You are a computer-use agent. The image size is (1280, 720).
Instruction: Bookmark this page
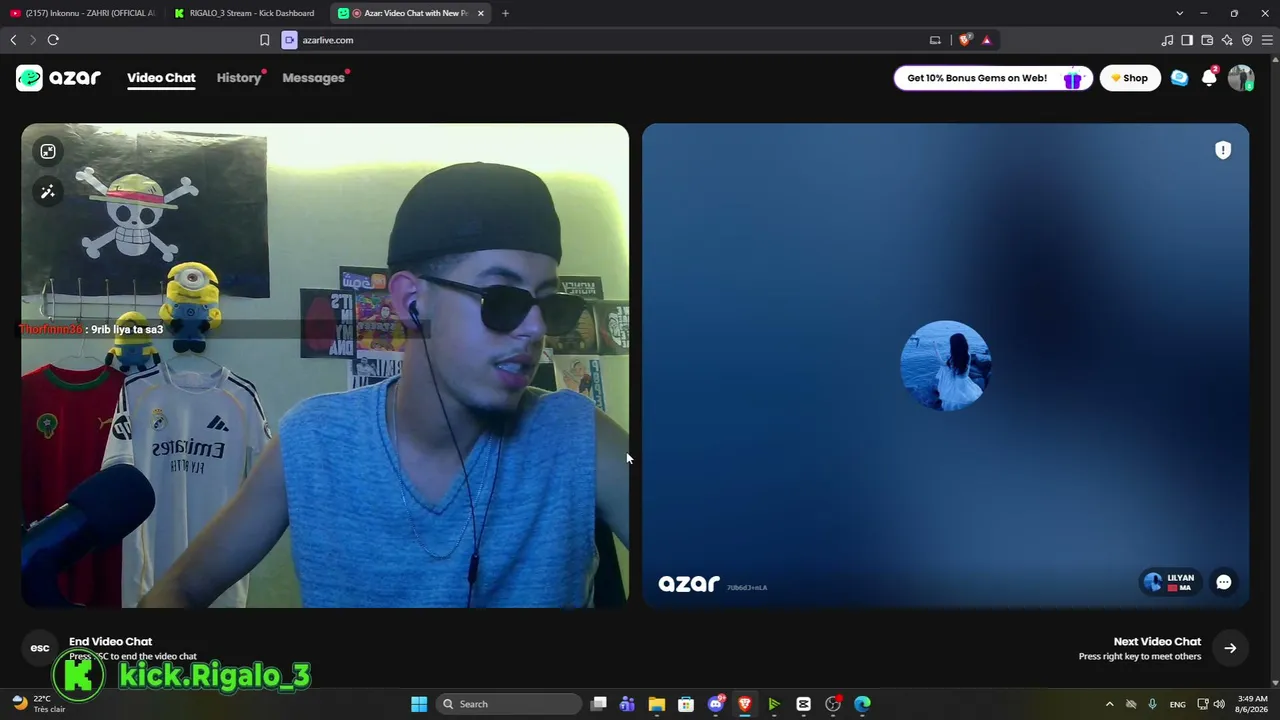pyautogui.click(x=265, y=40)
